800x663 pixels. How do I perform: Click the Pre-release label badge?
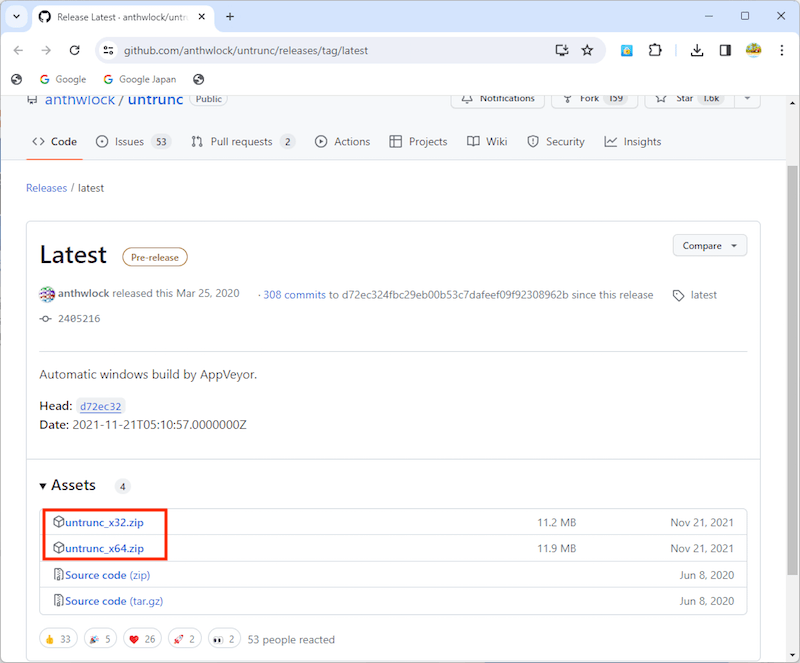(x=155, y=257)
